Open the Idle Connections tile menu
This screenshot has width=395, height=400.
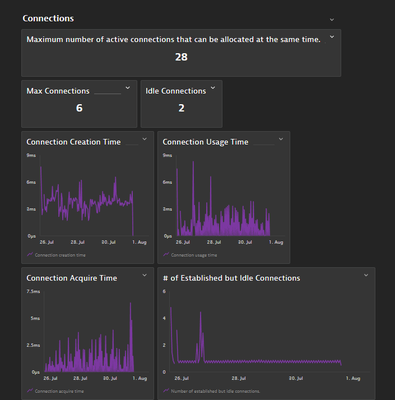[213, 88]
